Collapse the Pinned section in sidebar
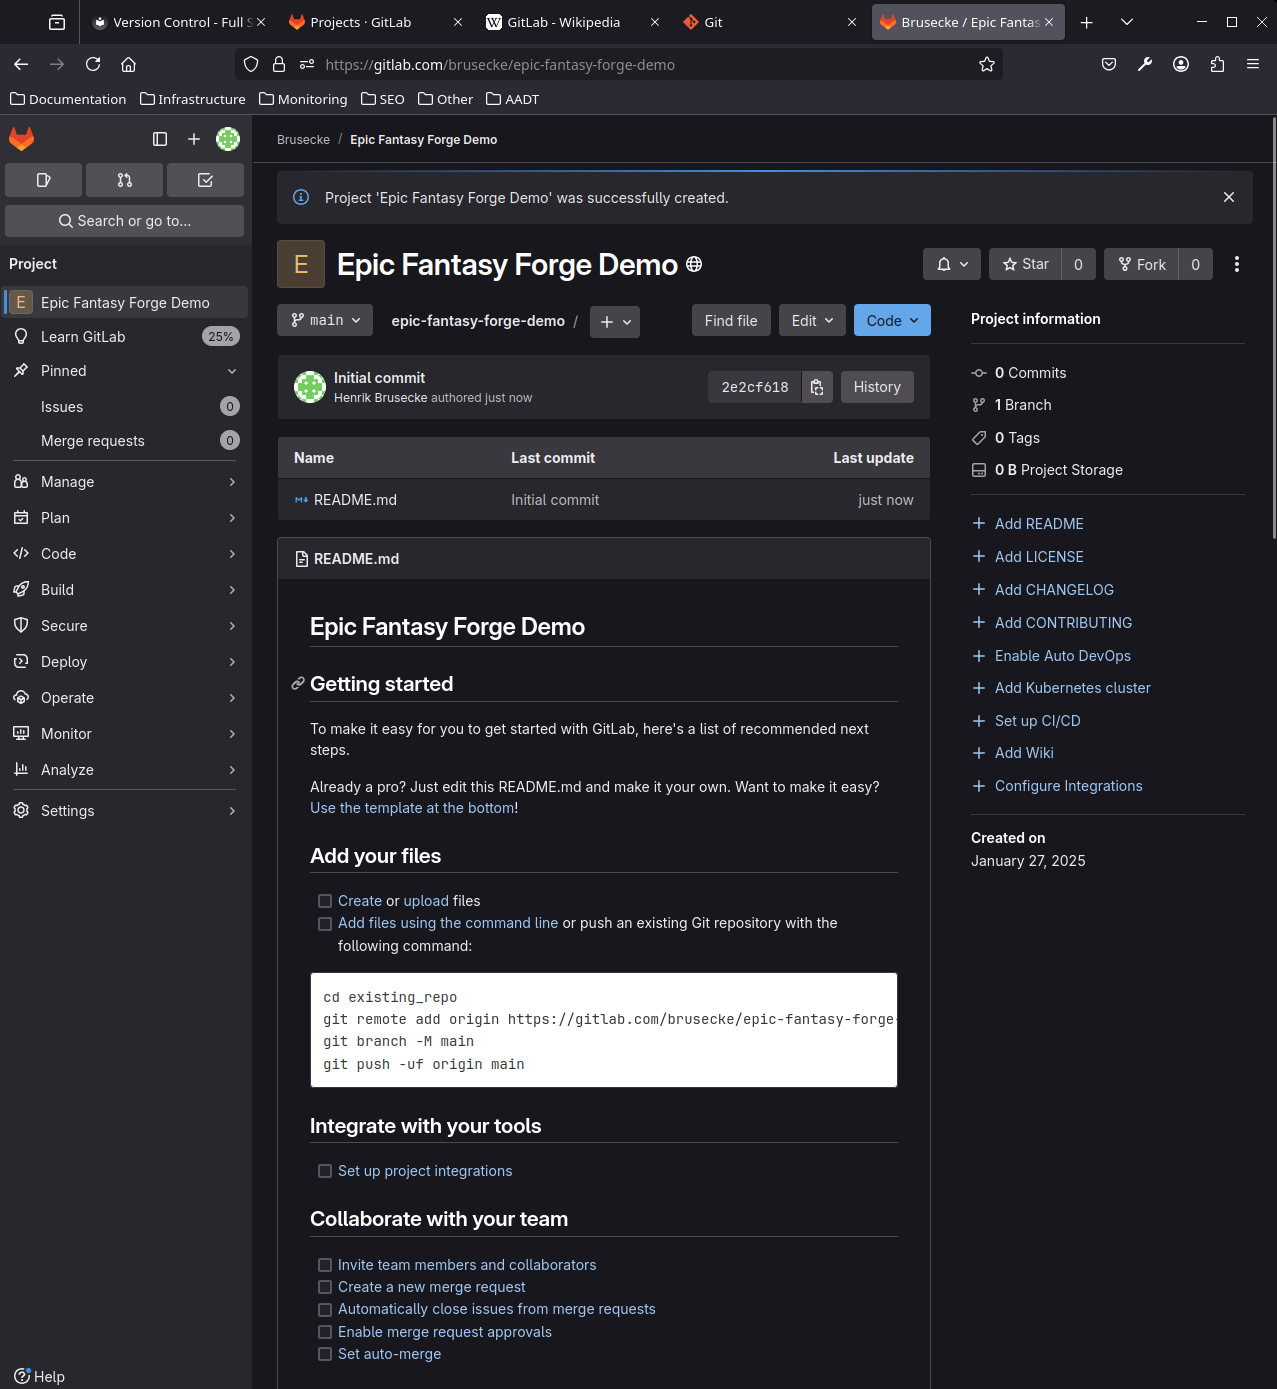1277x1389 pixels. 232,371
